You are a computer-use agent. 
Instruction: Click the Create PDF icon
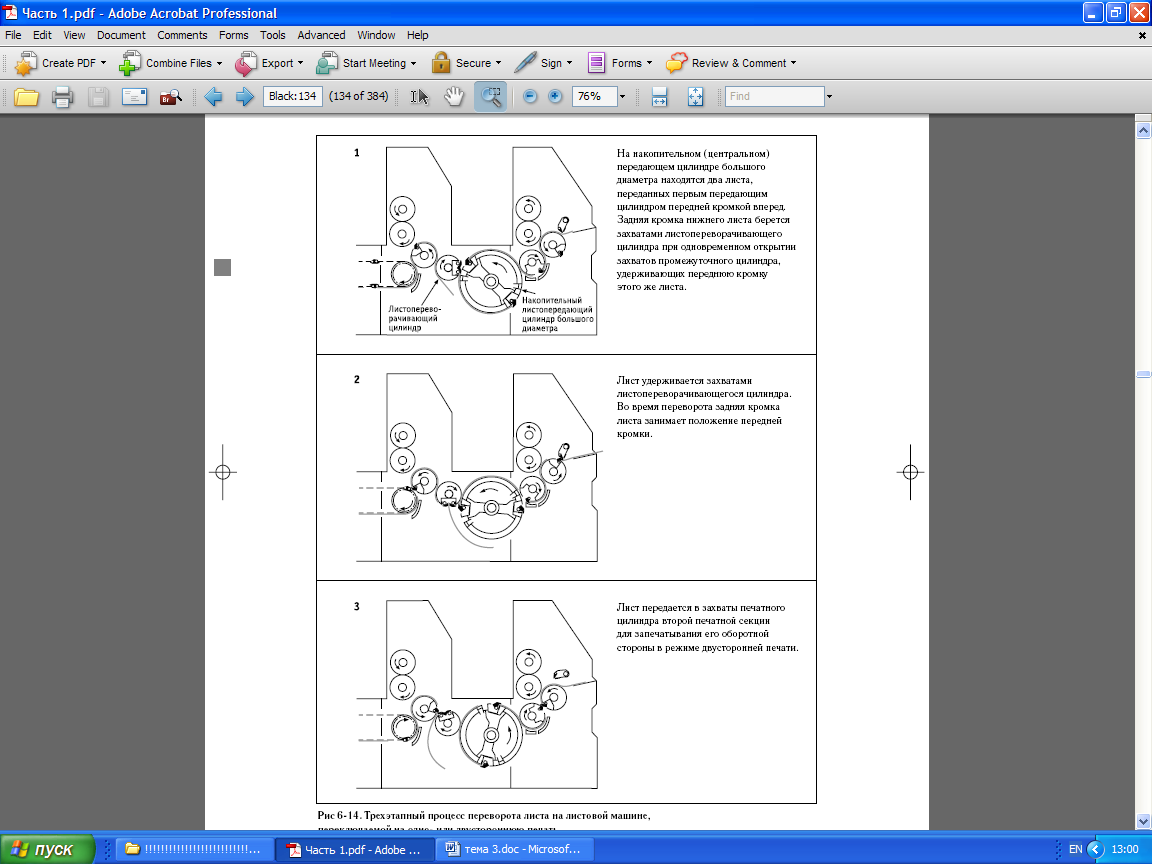pyautogui.click(x=26, y=64)
